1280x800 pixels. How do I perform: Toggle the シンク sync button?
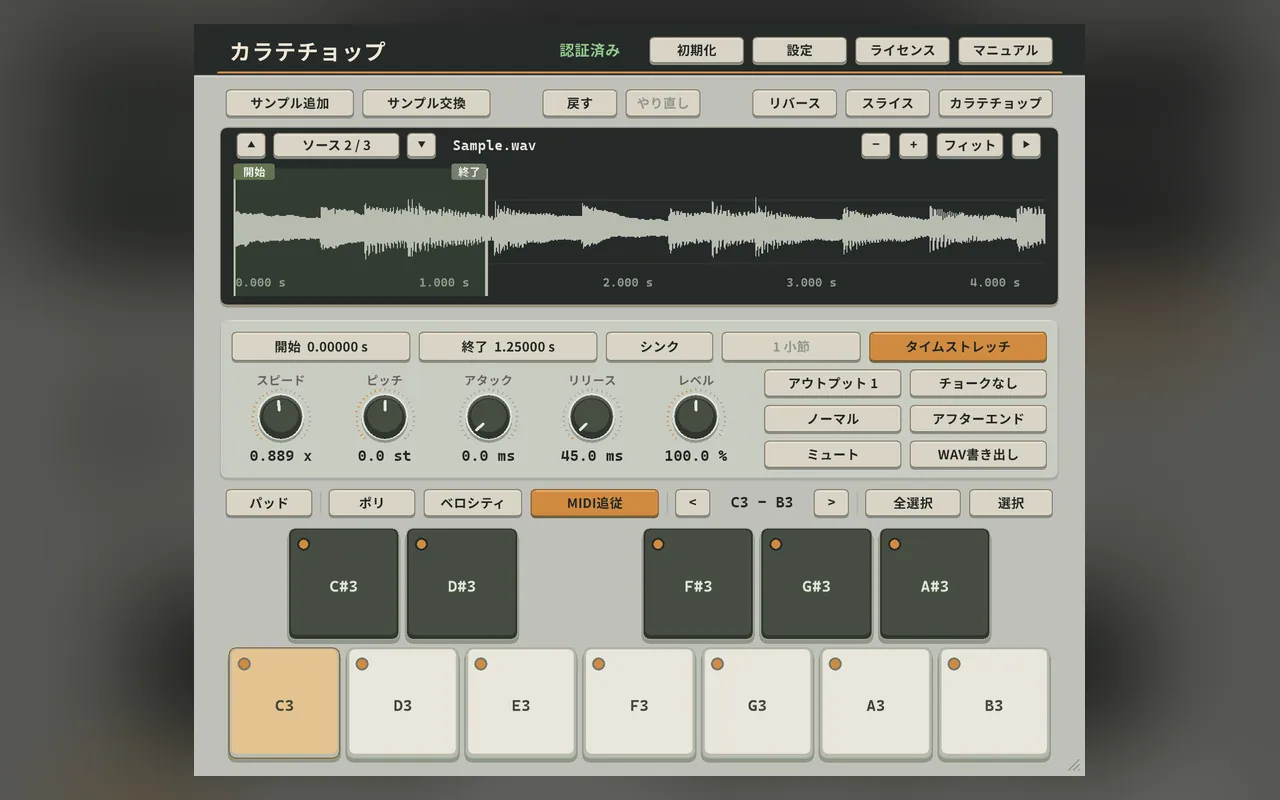(659, 347)
